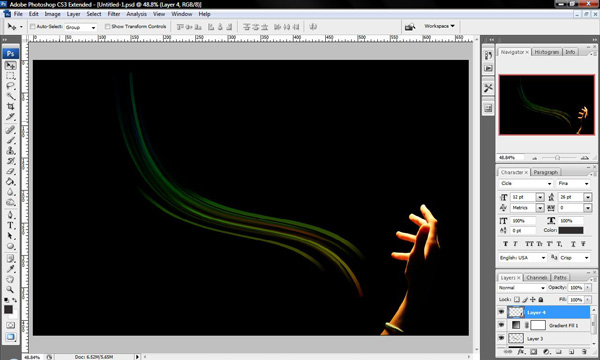Select the Move tool
The image size is (600, 360).
click(x=10, y=66)
